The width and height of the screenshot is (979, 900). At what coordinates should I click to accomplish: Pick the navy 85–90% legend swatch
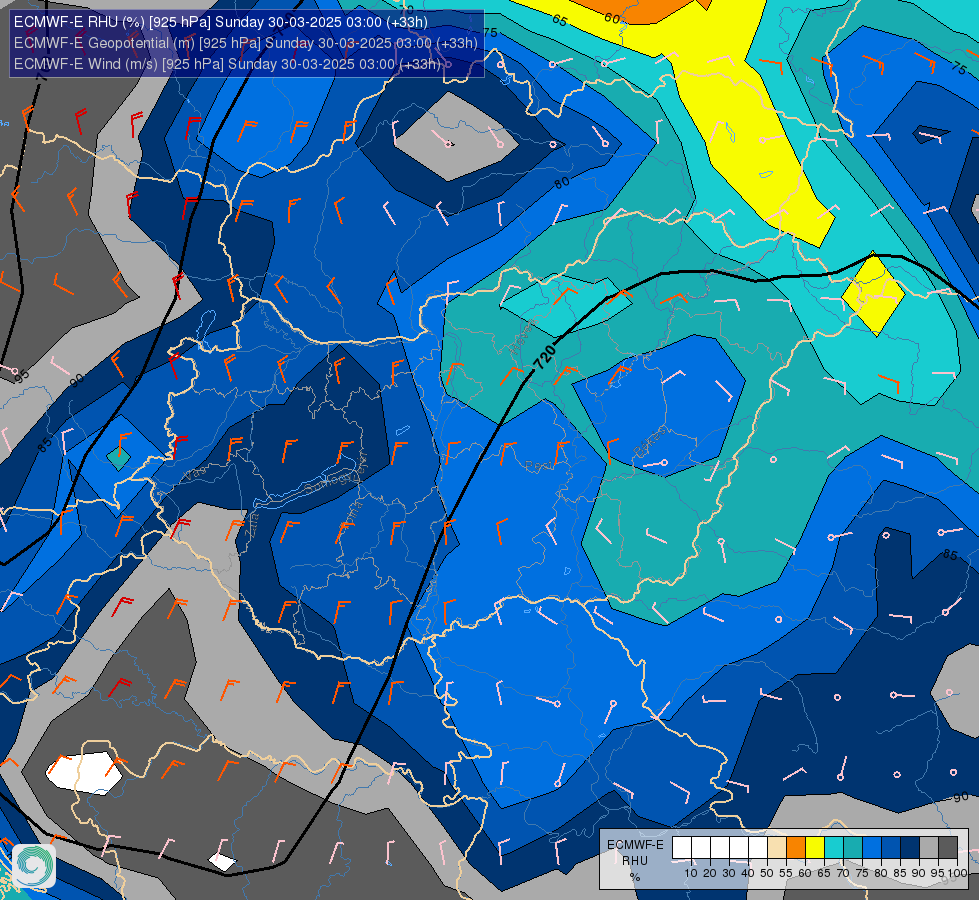[x=910, y=848]
